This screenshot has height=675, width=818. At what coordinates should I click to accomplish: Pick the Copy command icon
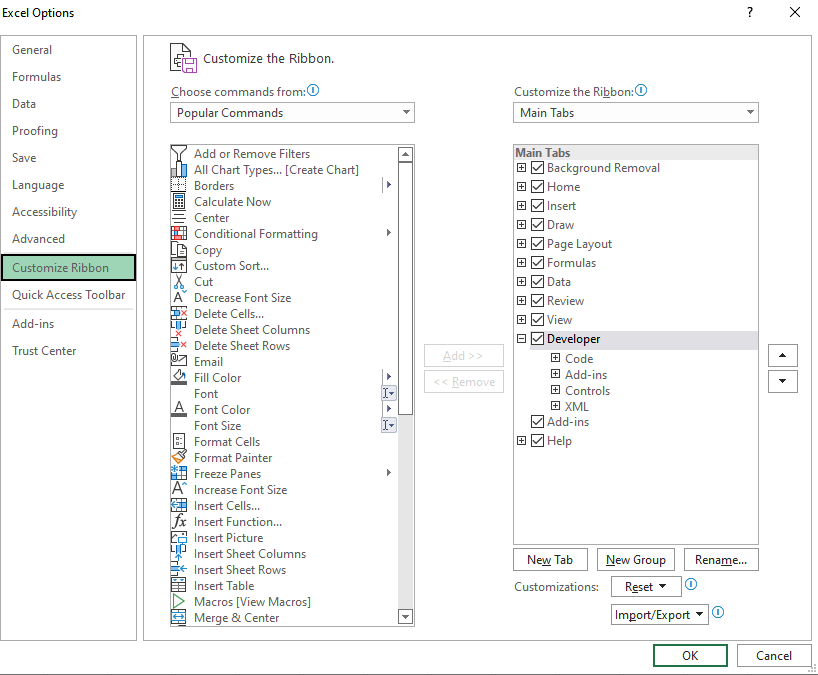click(179, 249)
